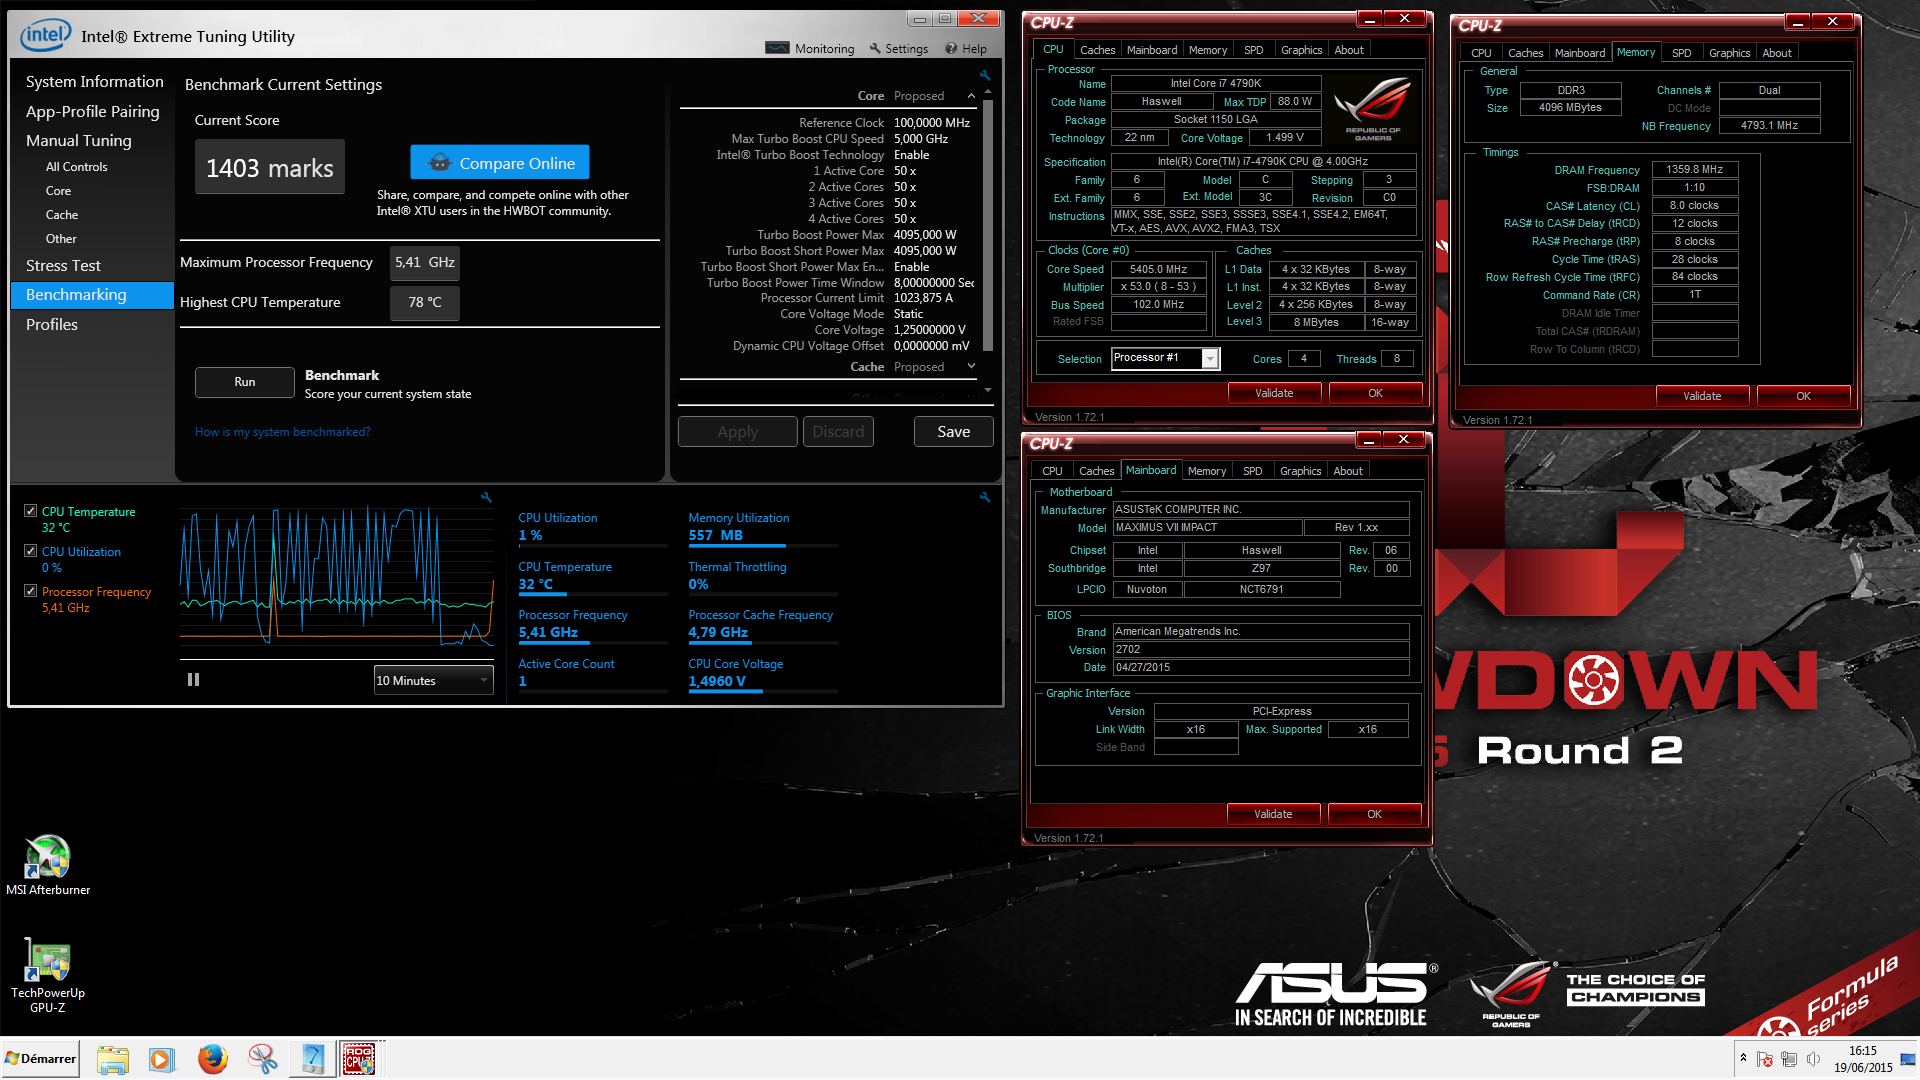Click the Max Turbo Boost CPU Speed '5,000 GHz' value
1920x1080 pixels.
pyautogui.click(x=921, y=139)
